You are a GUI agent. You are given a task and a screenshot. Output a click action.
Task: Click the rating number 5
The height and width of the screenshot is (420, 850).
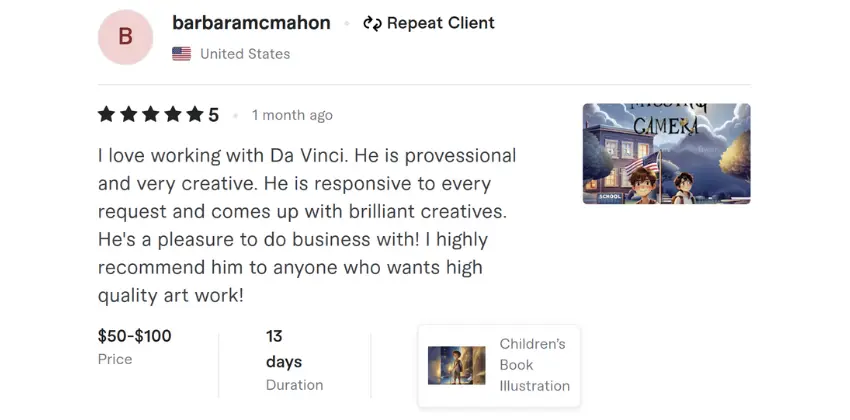pyautogui.click(x=214, y=115)
